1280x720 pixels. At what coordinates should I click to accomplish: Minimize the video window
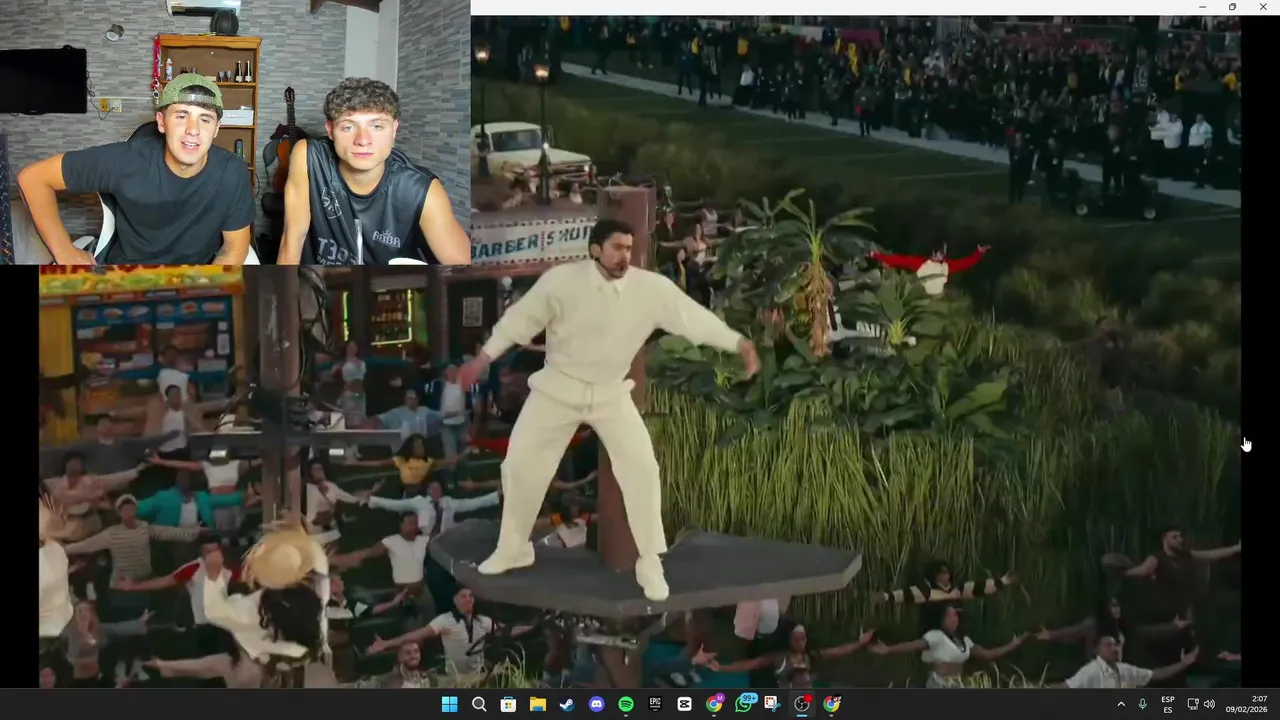coord(1202,7)
